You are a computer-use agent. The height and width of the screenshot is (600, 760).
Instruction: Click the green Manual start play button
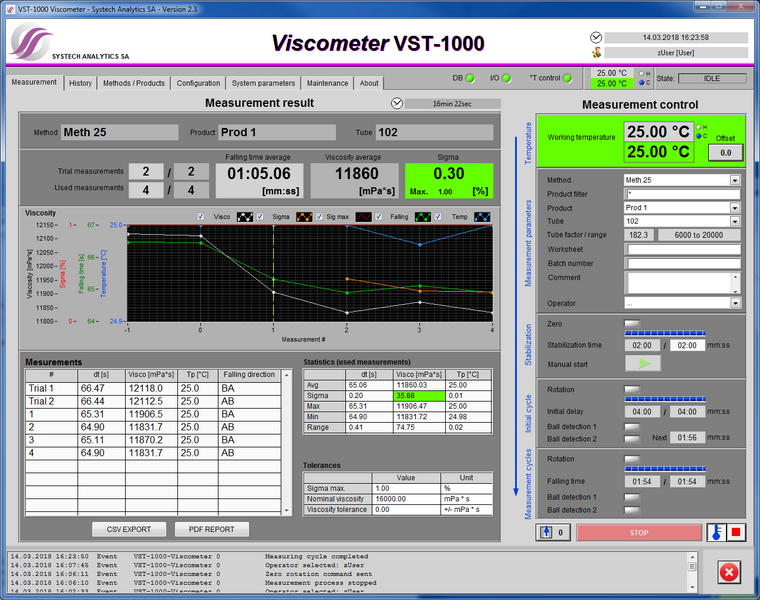pos(643,363)
